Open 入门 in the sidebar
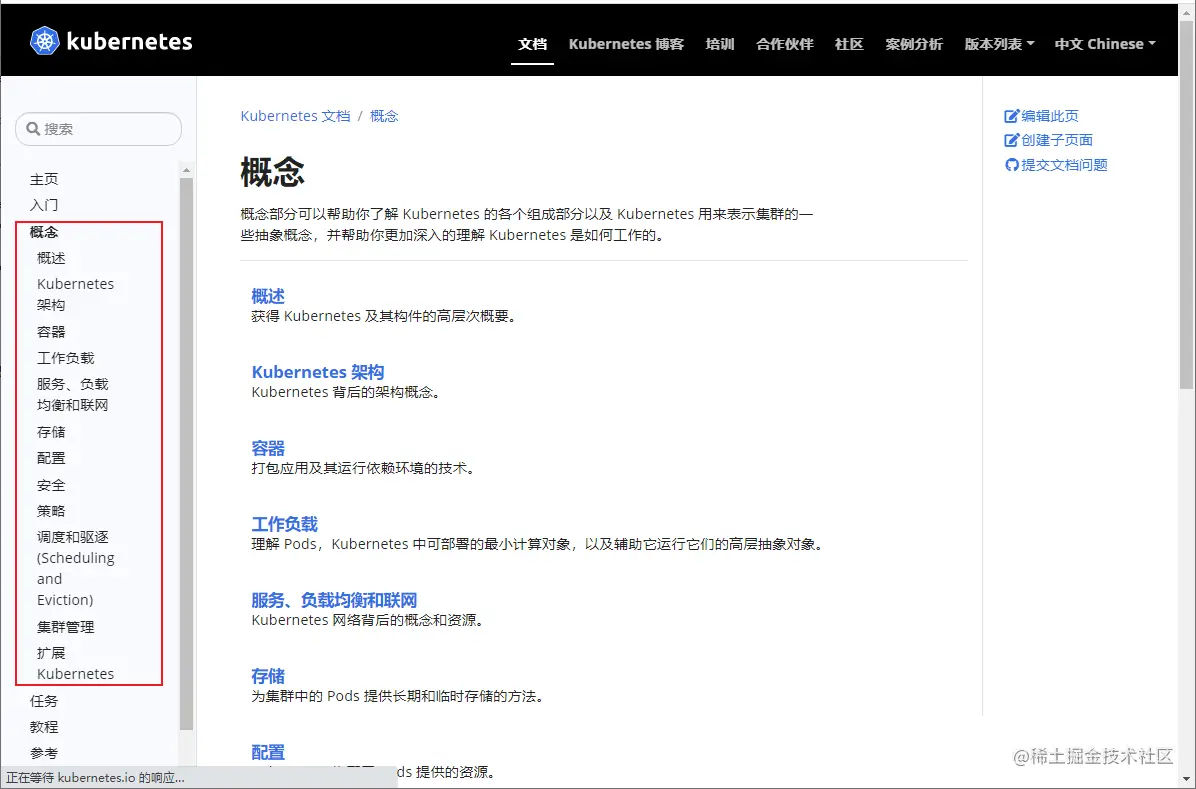Image resolution: width=1196 pixels, height=789 pixels. 43,205
